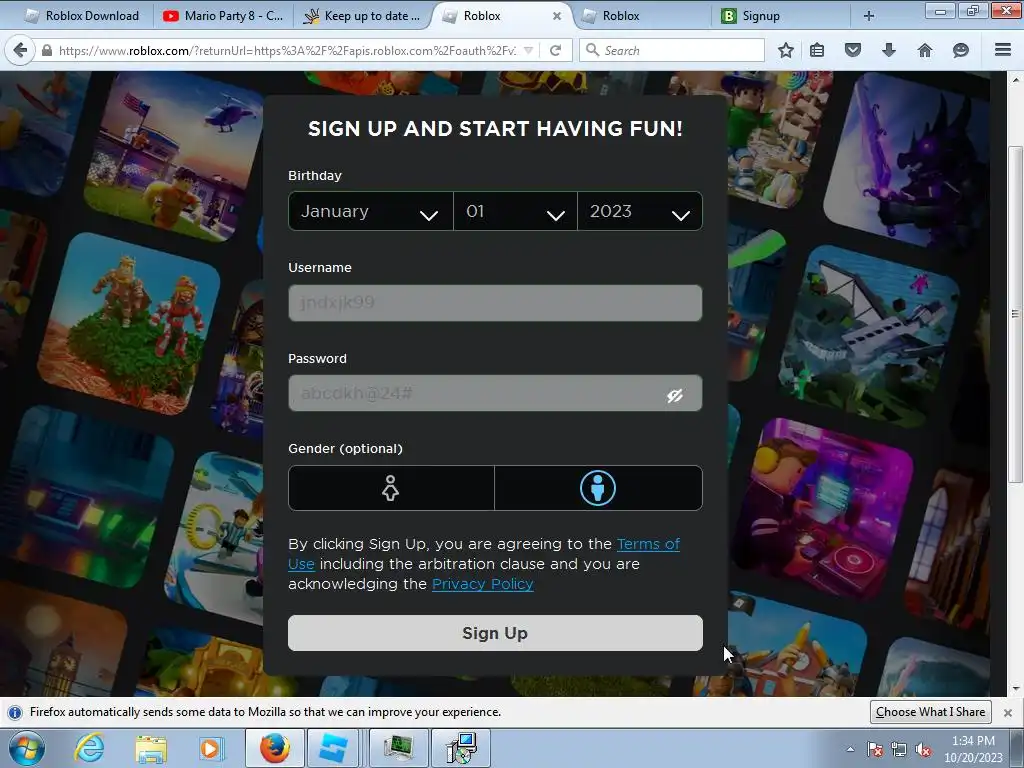This screenshot has height=768, width=1024.
Task: Expand the URL history dropdown arrow
Action: pos(528,50)
